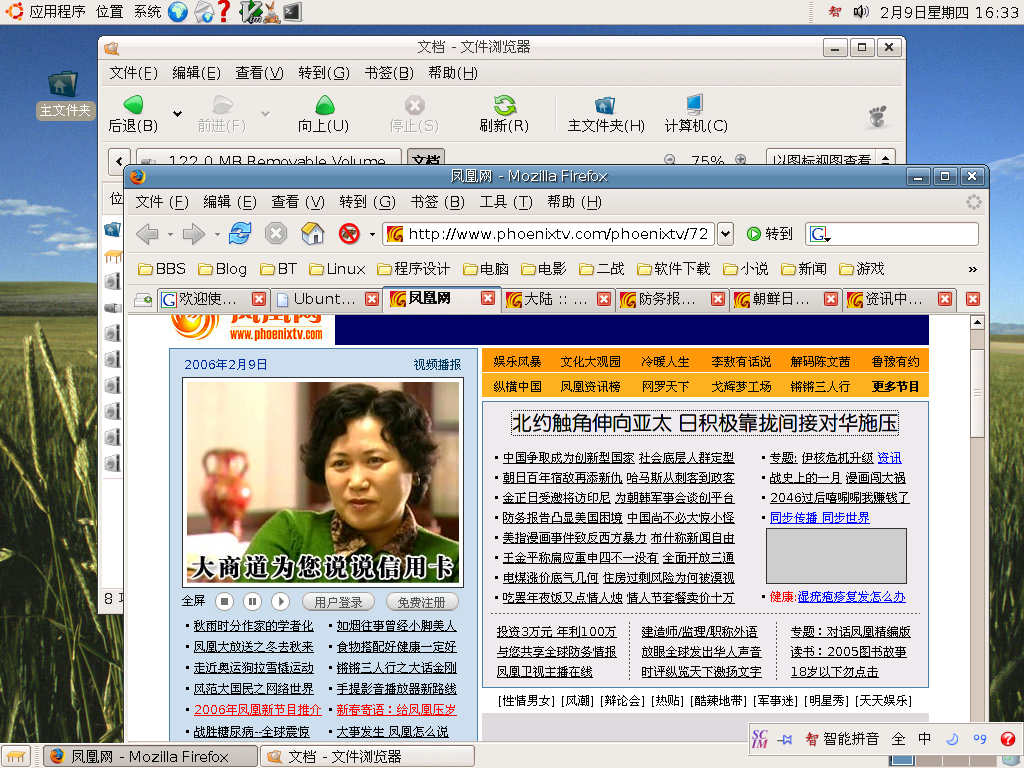Toggle the 文档 path button in file browser
The width and height of the screenshot is (1024, 768).
[x=426, y=158]
